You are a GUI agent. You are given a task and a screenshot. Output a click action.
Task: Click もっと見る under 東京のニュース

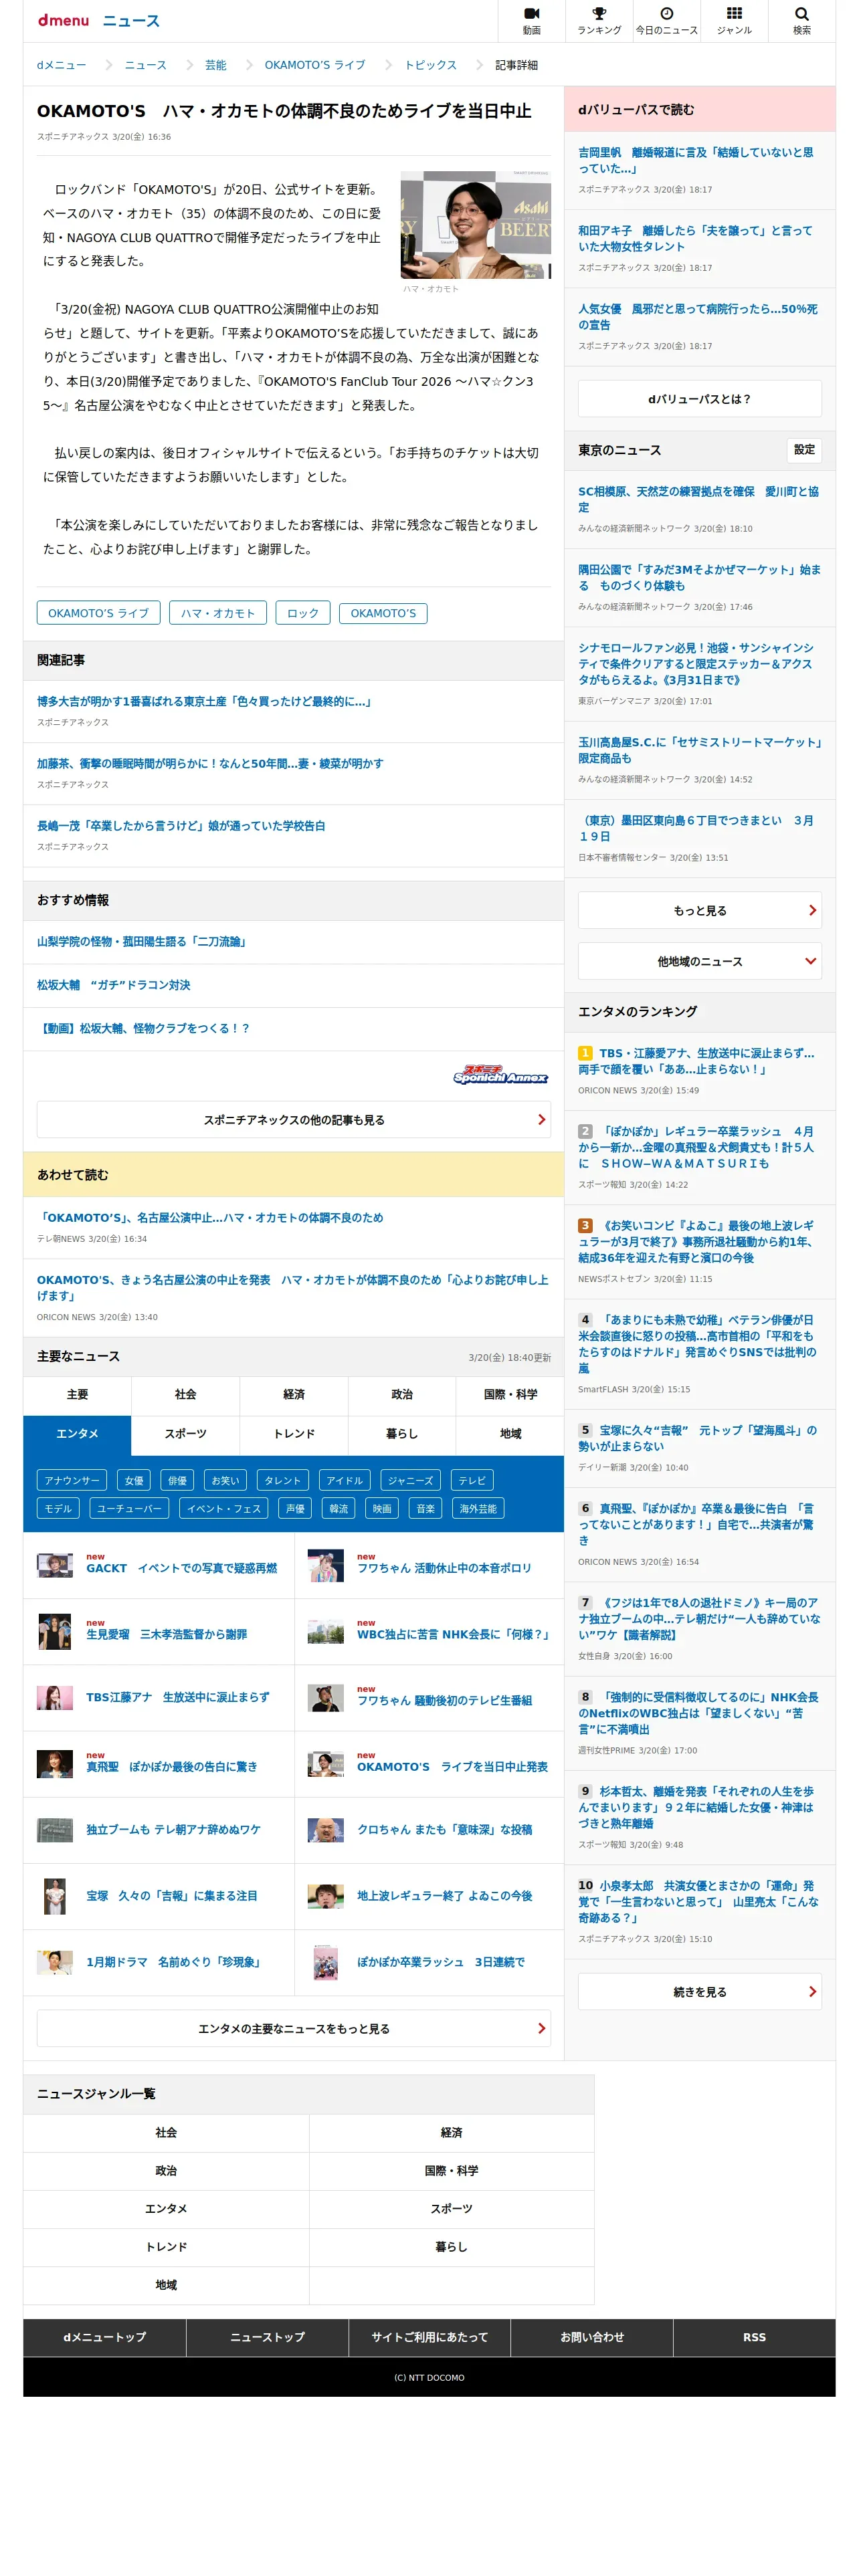(700, 910)
